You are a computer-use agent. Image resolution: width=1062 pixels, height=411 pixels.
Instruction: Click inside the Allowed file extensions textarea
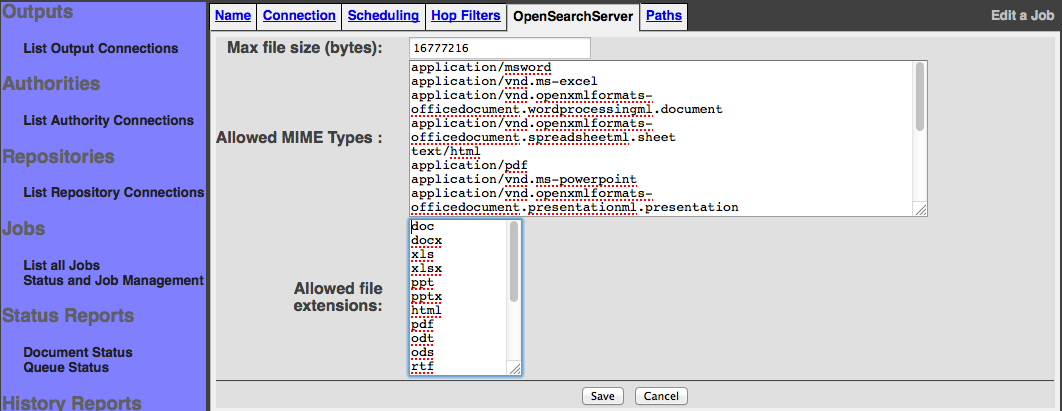458,297
